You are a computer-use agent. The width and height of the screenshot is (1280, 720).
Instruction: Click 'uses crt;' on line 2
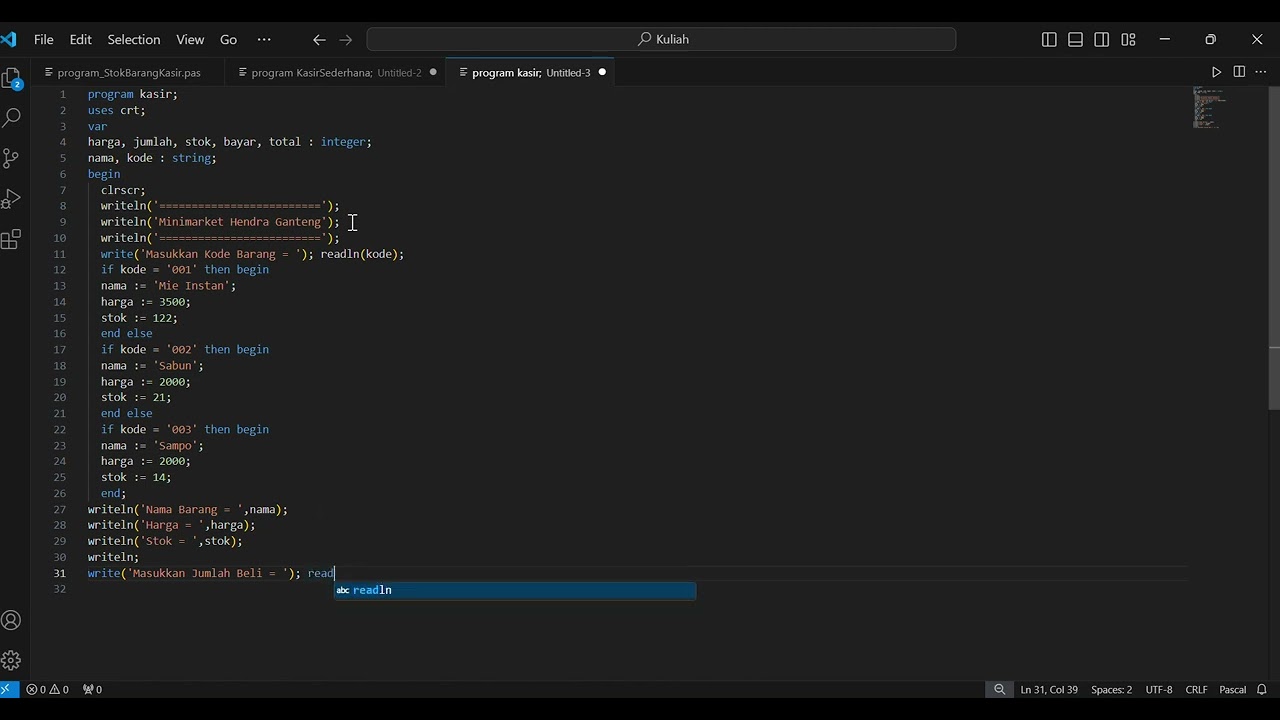116,110
